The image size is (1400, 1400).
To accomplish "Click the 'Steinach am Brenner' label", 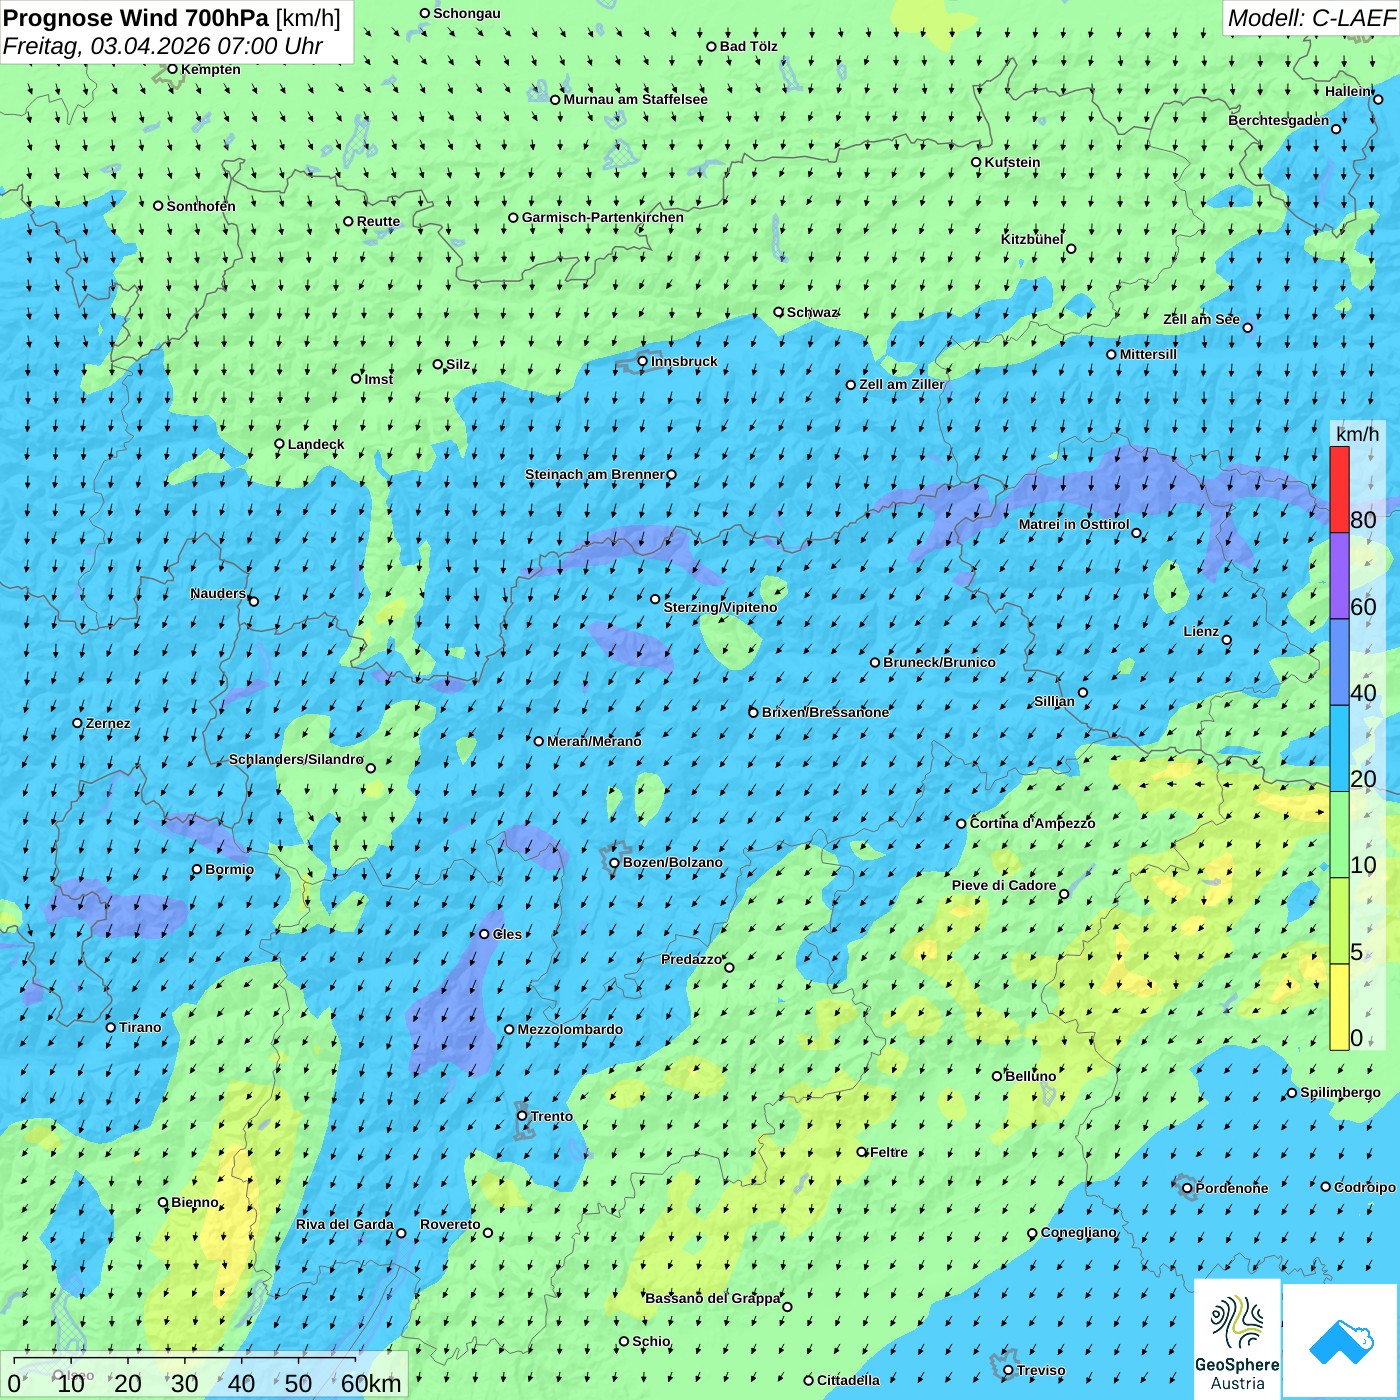I will [595, 474].
